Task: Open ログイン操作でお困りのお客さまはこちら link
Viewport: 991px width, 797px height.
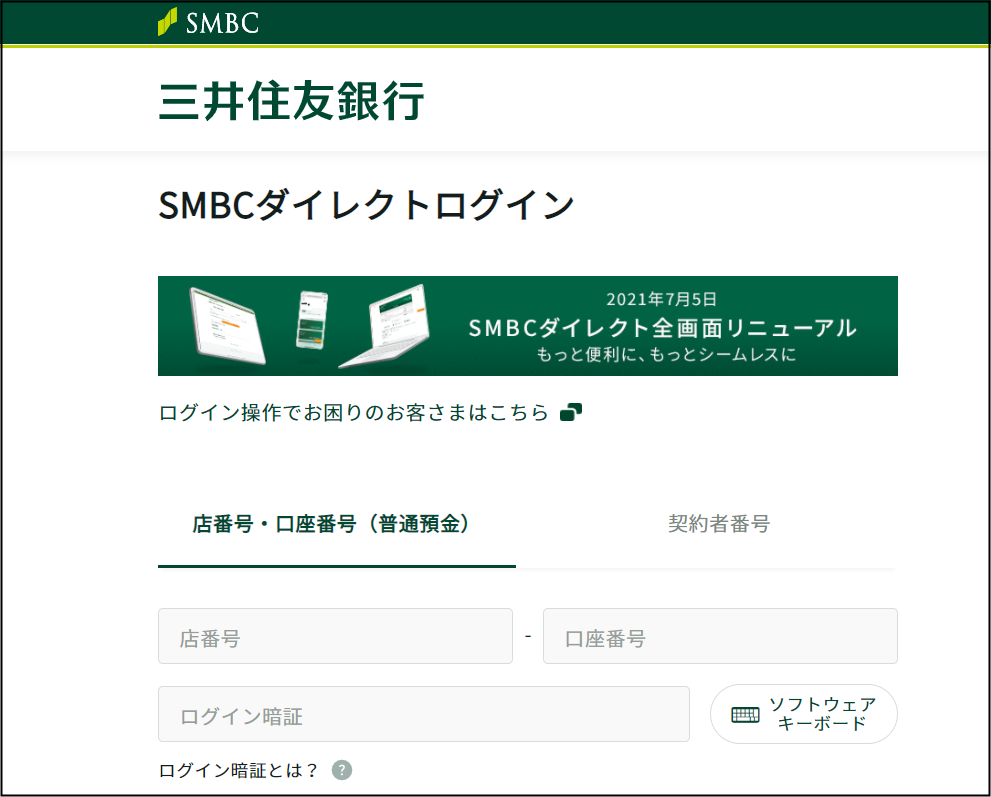Action: [x=353, y=413]
